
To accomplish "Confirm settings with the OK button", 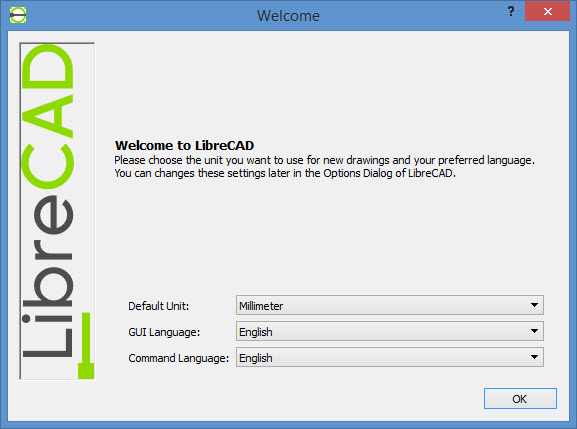I will click(520, 398).
